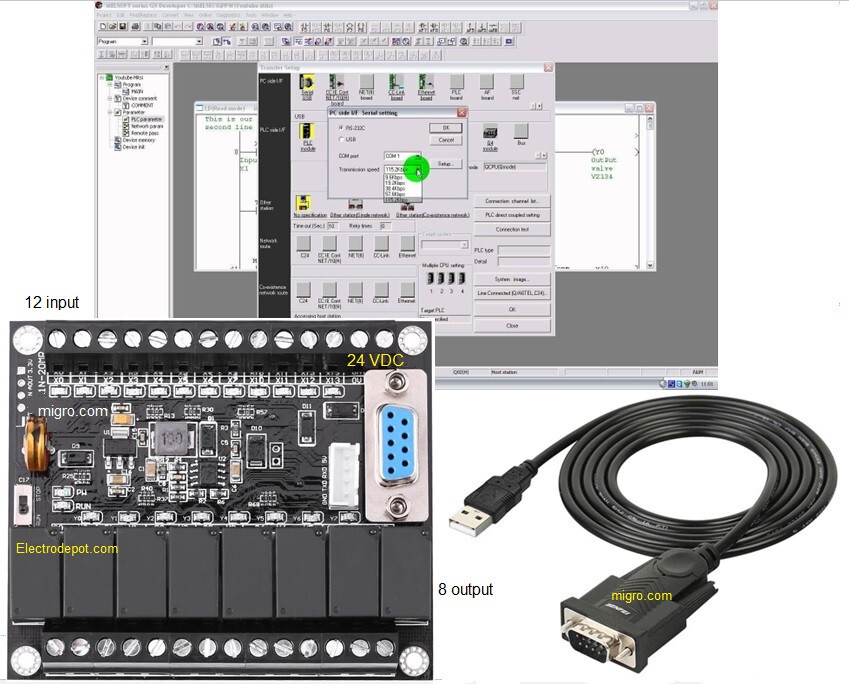Select the SSC net interface icon
Viewport: 849px width, 684px height.
517,83
